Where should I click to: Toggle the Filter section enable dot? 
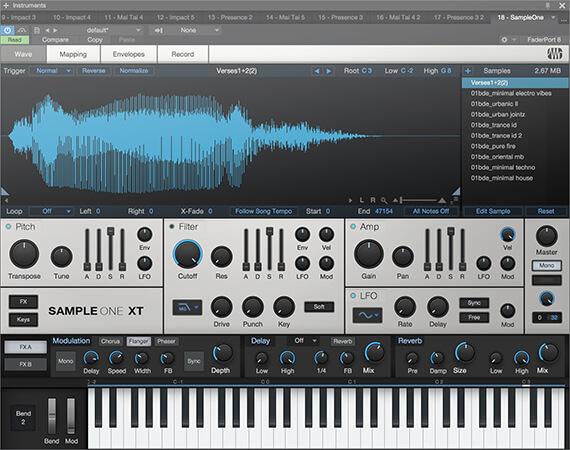pyautogui.click(x=172, y=226)
